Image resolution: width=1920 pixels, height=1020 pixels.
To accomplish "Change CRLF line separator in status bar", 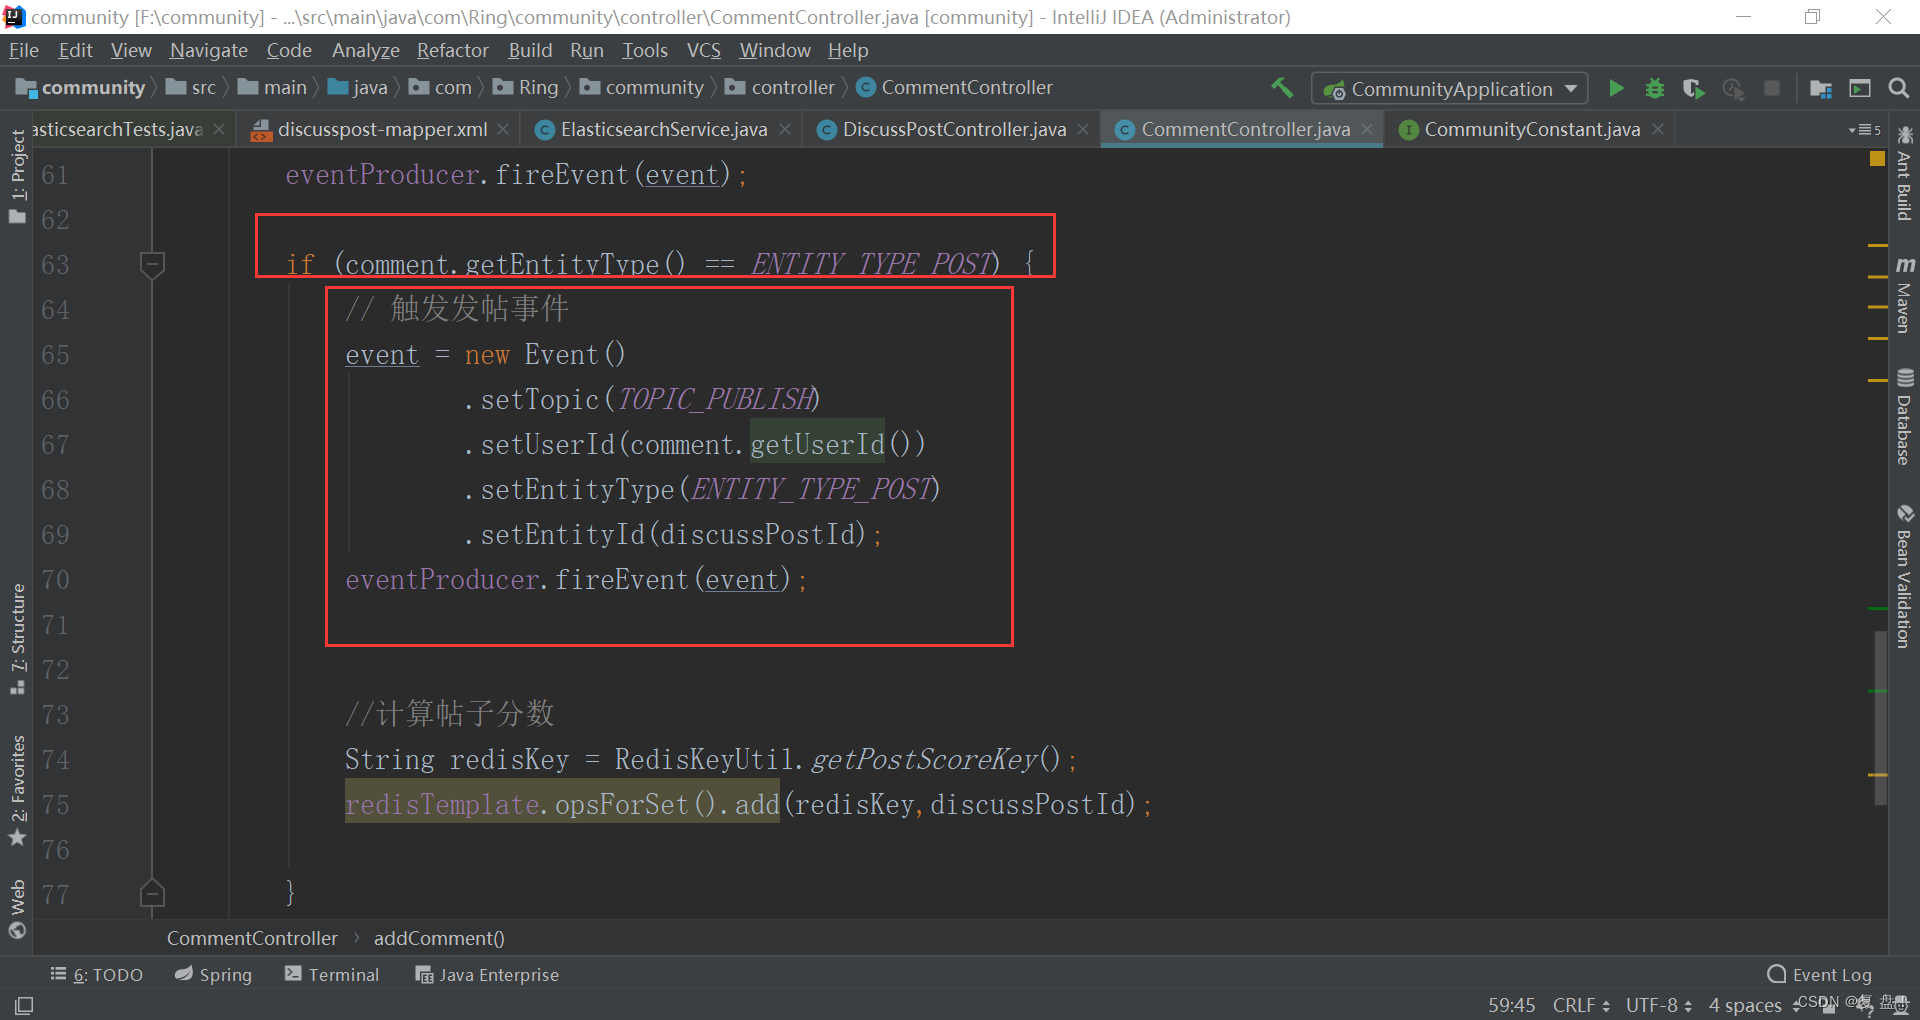I will pos(1581,1005).
